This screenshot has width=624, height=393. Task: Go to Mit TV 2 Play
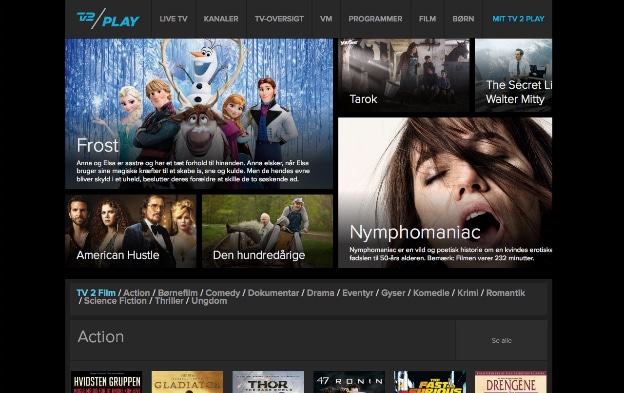518,19
